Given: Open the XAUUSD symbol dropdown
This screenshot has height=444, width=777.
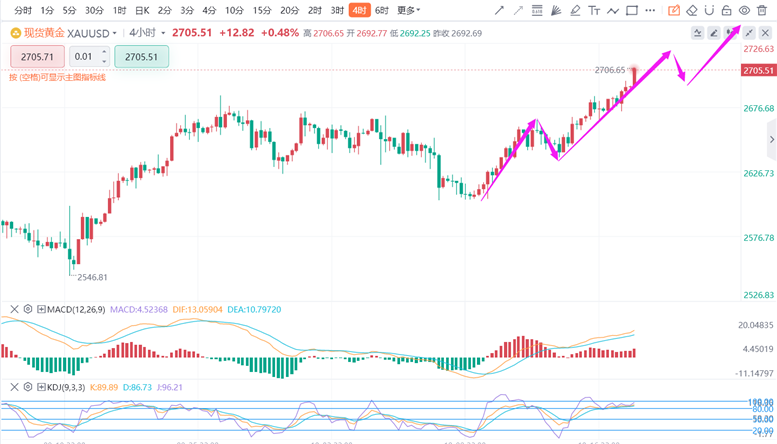Looking at the screenshot, I should [114, 32].
